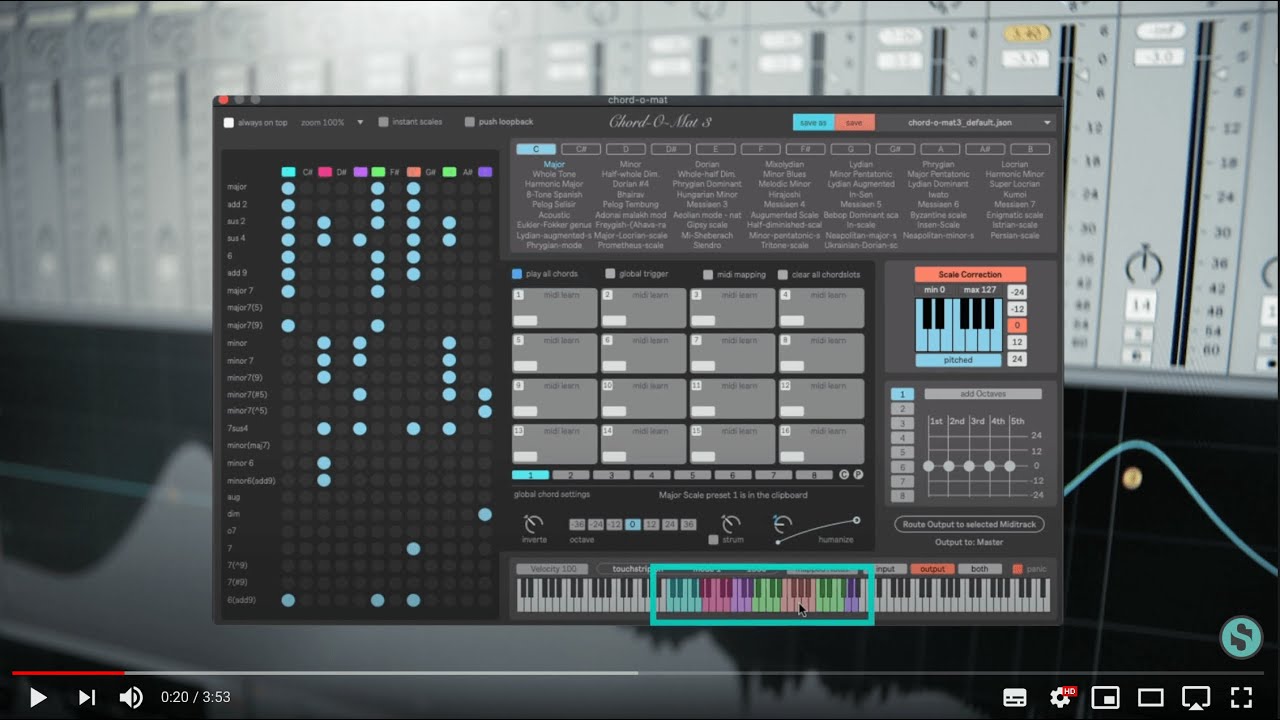This screenshot has width=1280, height=720.
Task: Select preset tab 2 below chord slots
Action: coord(571,475)
